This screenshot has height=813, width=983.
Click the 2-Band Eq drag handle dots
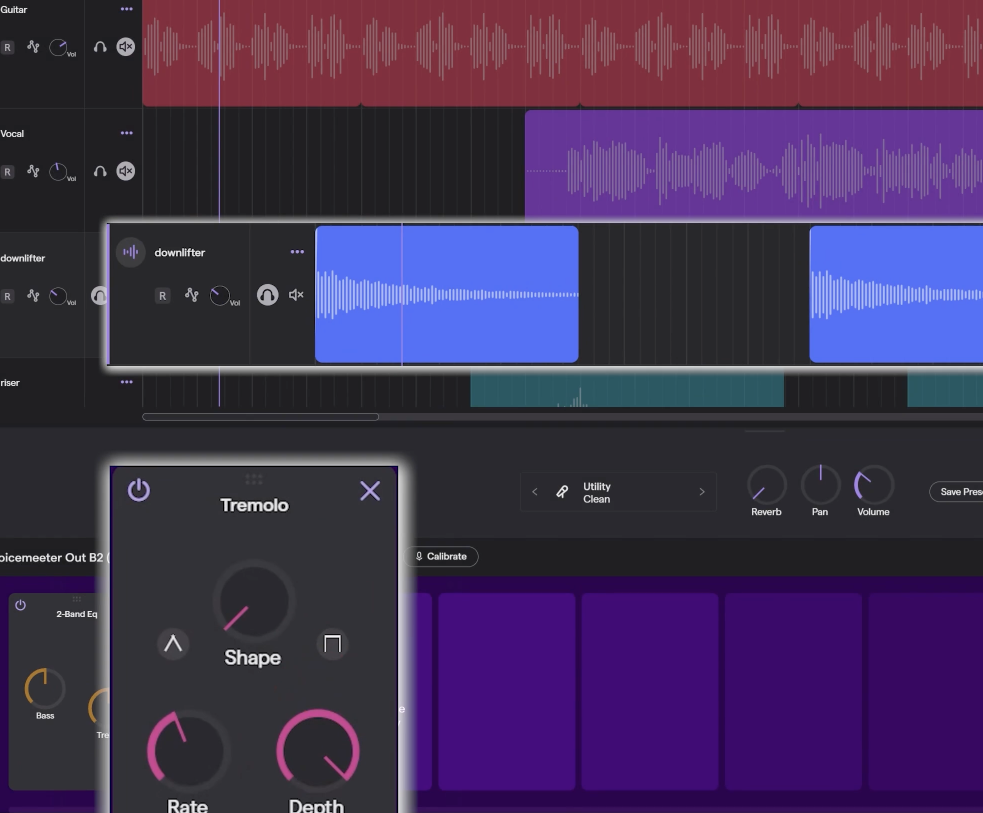click(76, 599)
